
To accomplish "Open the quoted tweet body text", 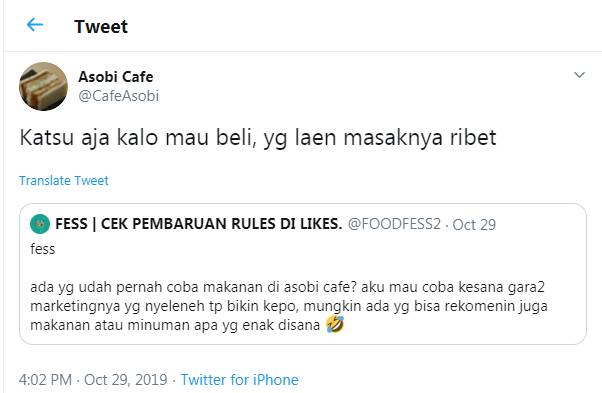I will coord(289,306).
